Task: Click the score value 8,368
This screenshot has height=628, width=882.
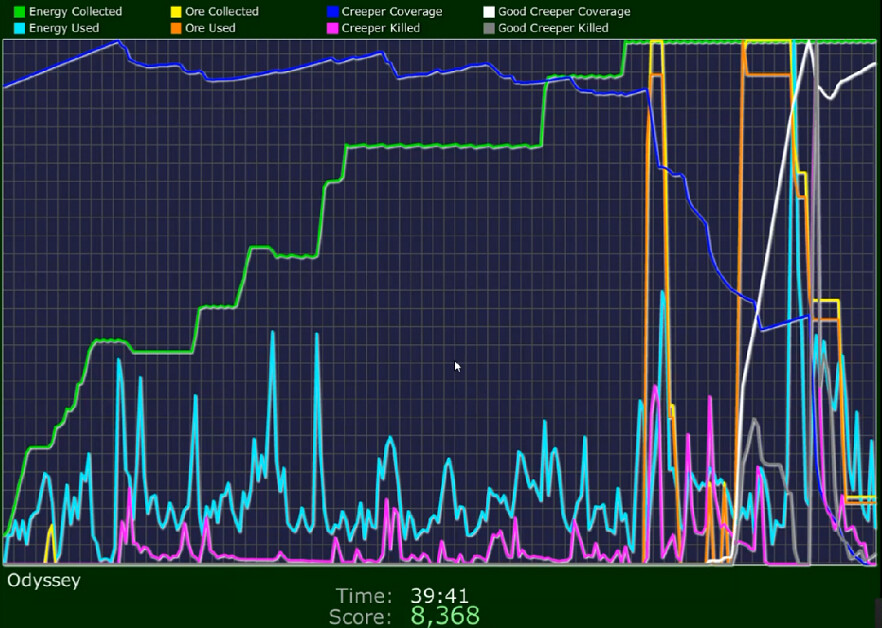Action: click(445, 616)
